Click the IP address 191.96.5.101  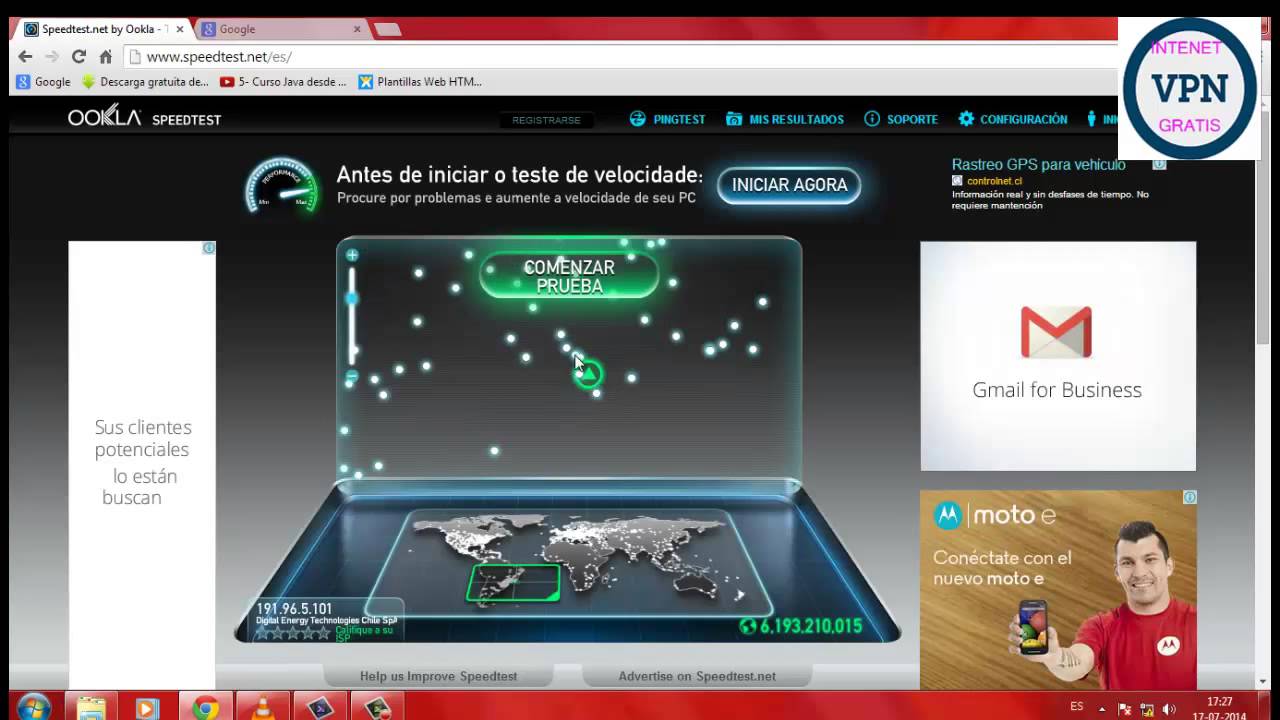click(x=294, y=609)
